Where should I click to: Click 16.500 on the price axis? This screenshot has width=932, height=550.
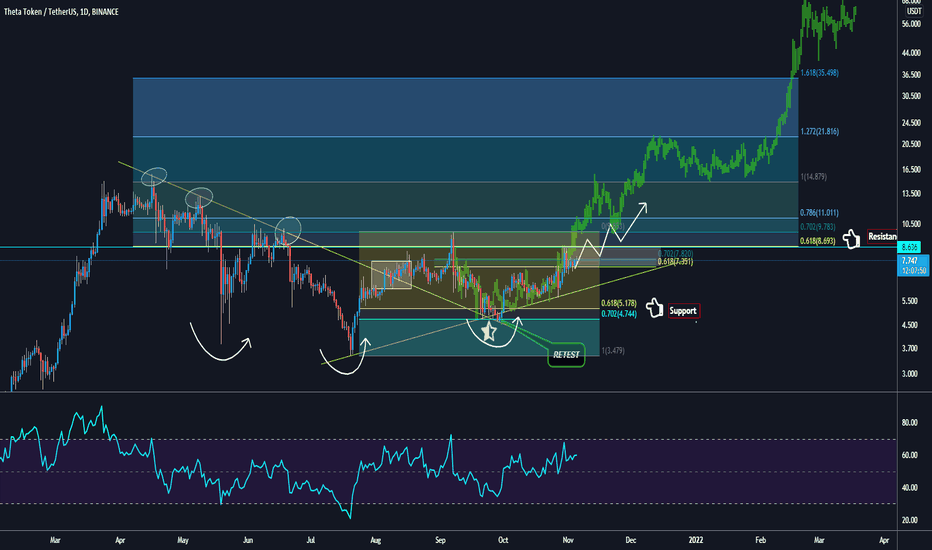[x=911, y=169]
